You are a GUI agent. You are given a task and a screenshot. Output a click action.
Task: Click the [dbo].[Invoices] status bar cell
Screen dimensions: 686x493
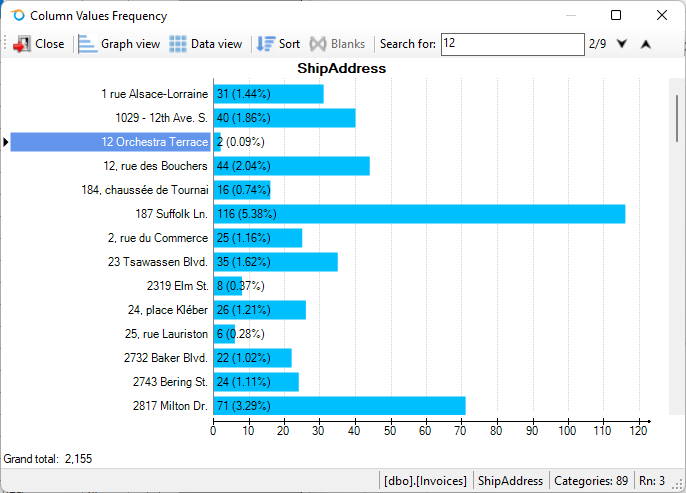(x=427, y=481)
